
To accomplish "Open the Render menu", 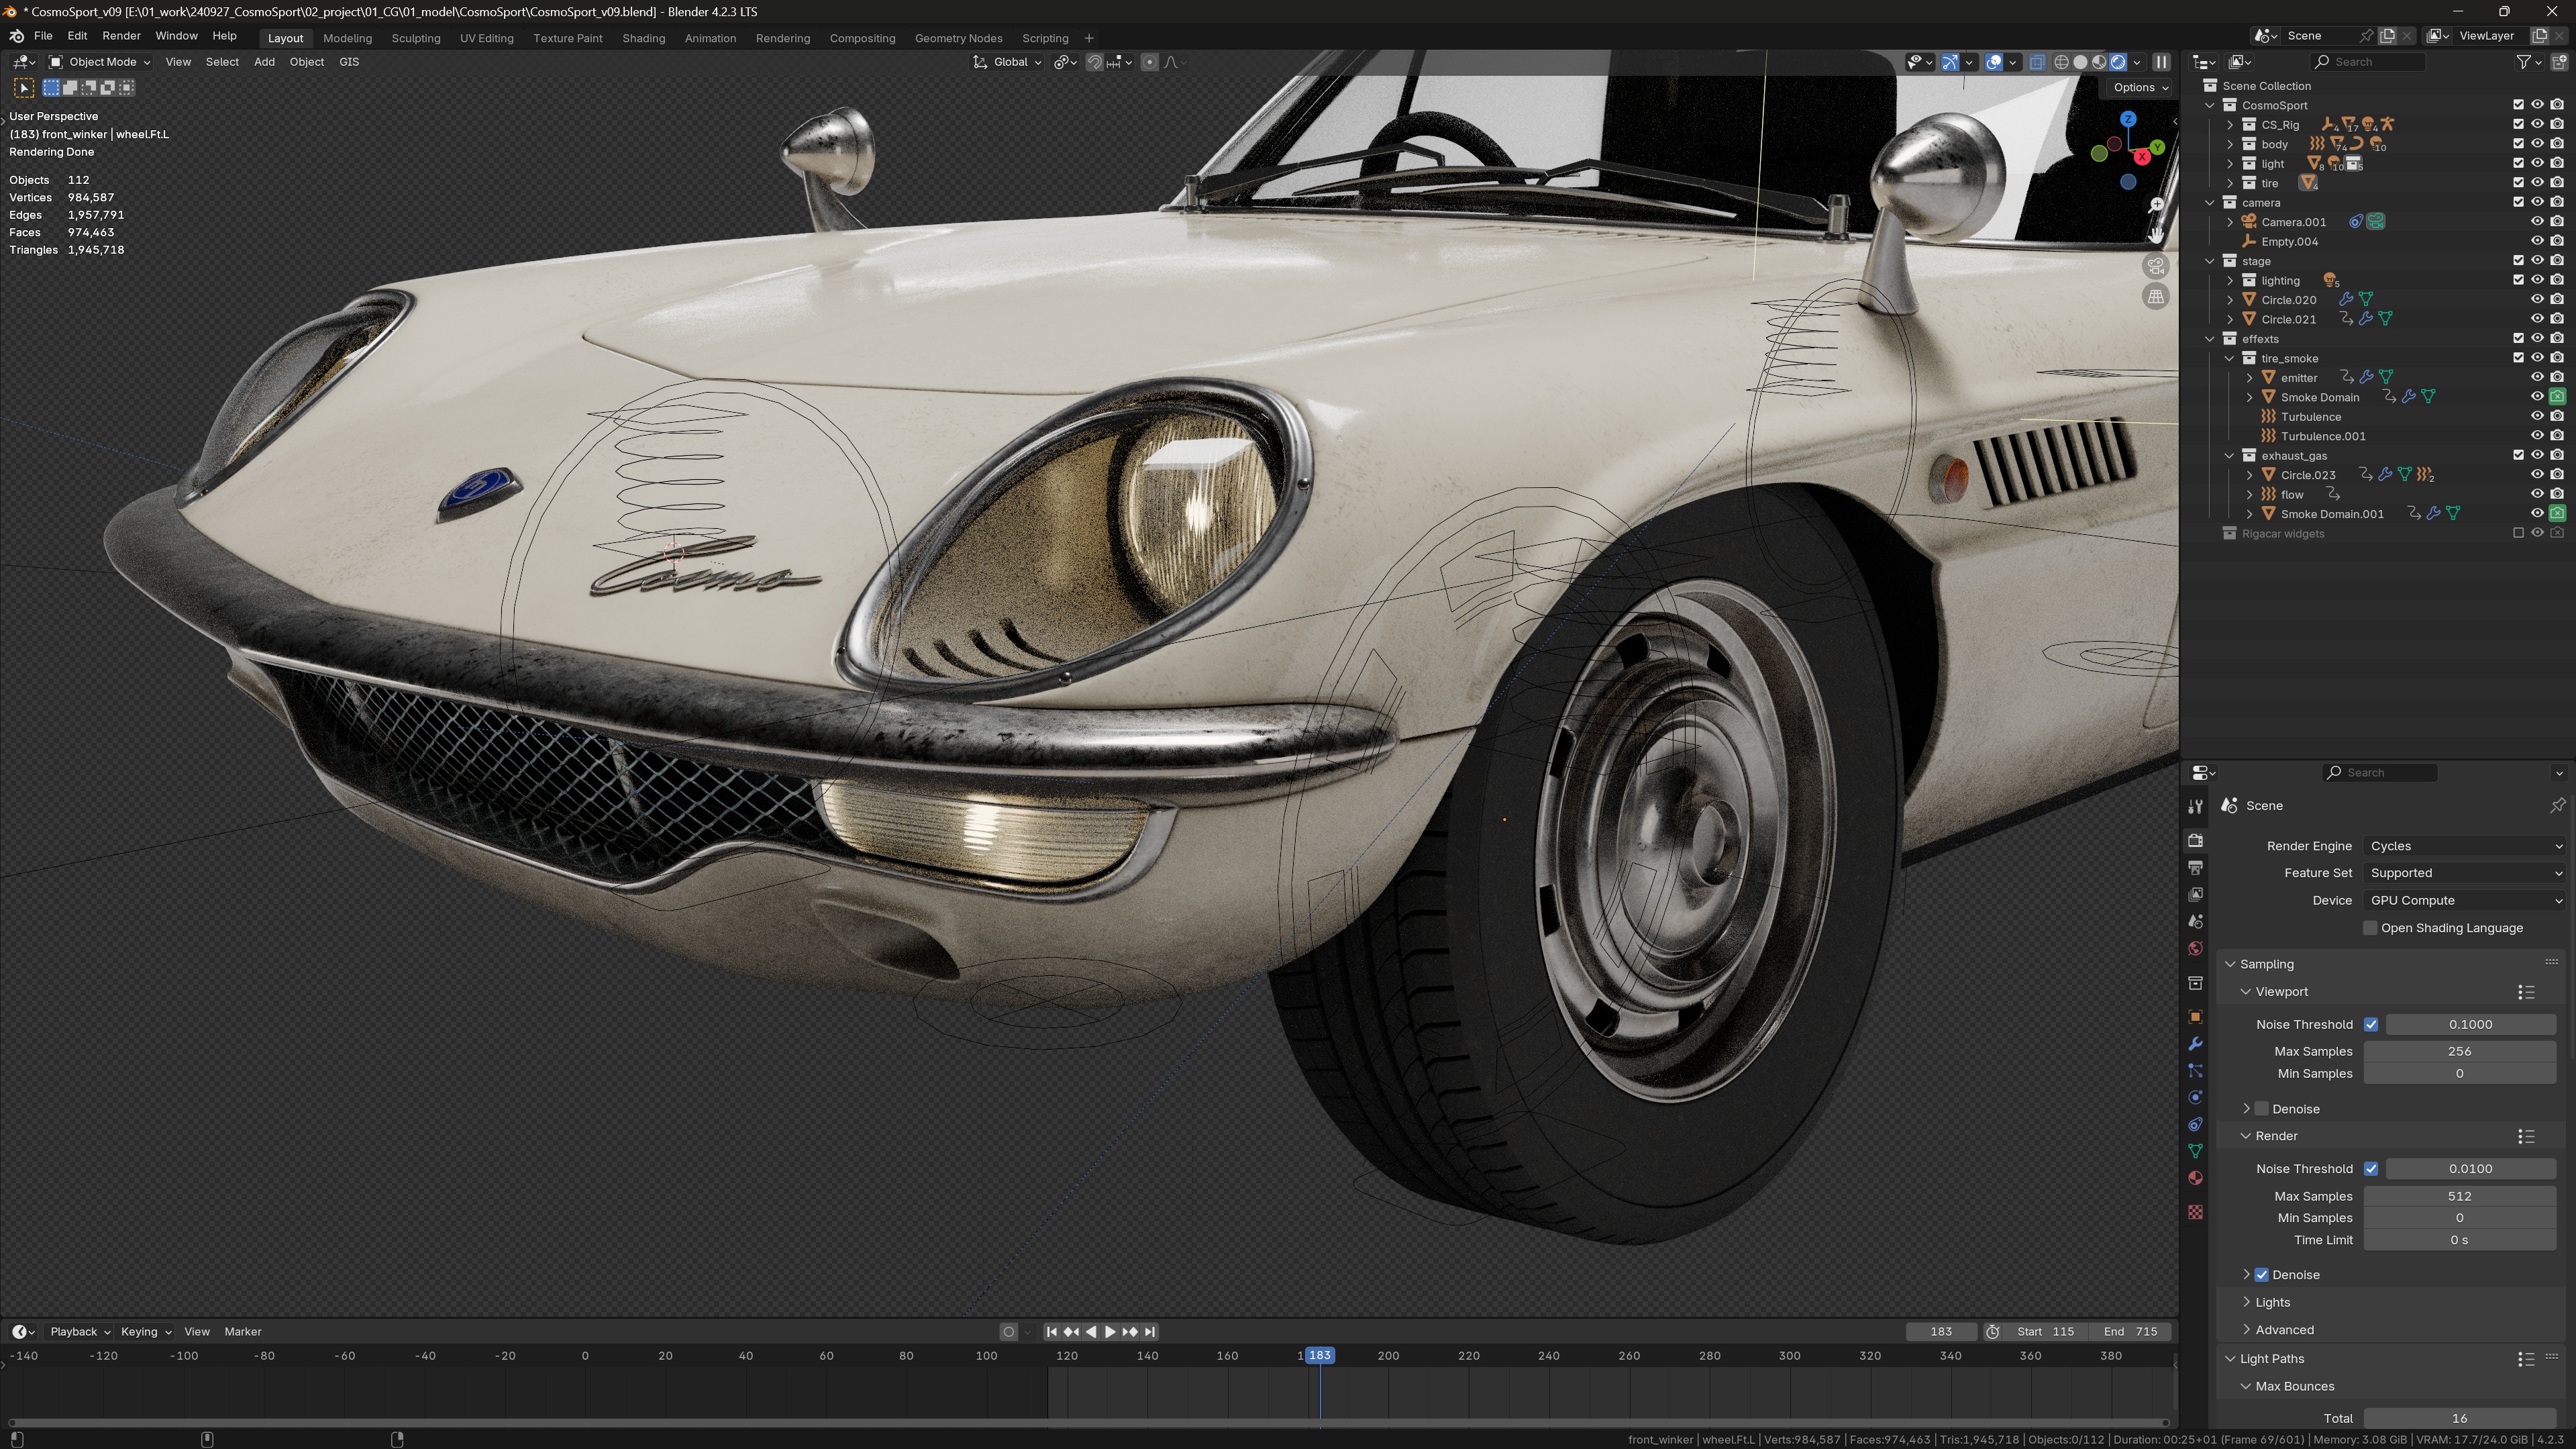I will (121, 36).
